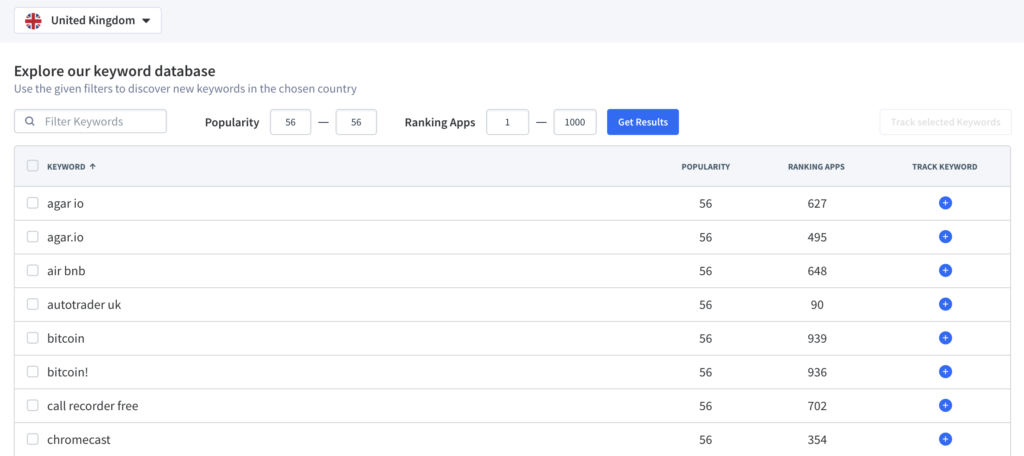Check the 'agar io' row checkbox
The width and height of the screenshot is (1024, 456).
pos(33,203)
